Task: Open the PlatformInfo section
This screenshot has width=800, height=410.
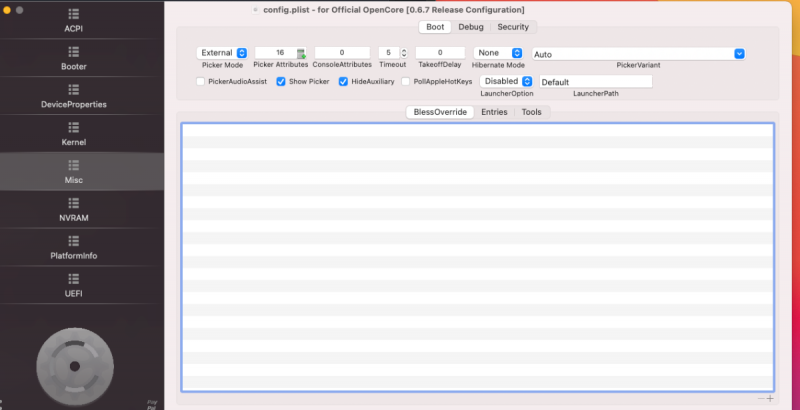Action: 73,247
